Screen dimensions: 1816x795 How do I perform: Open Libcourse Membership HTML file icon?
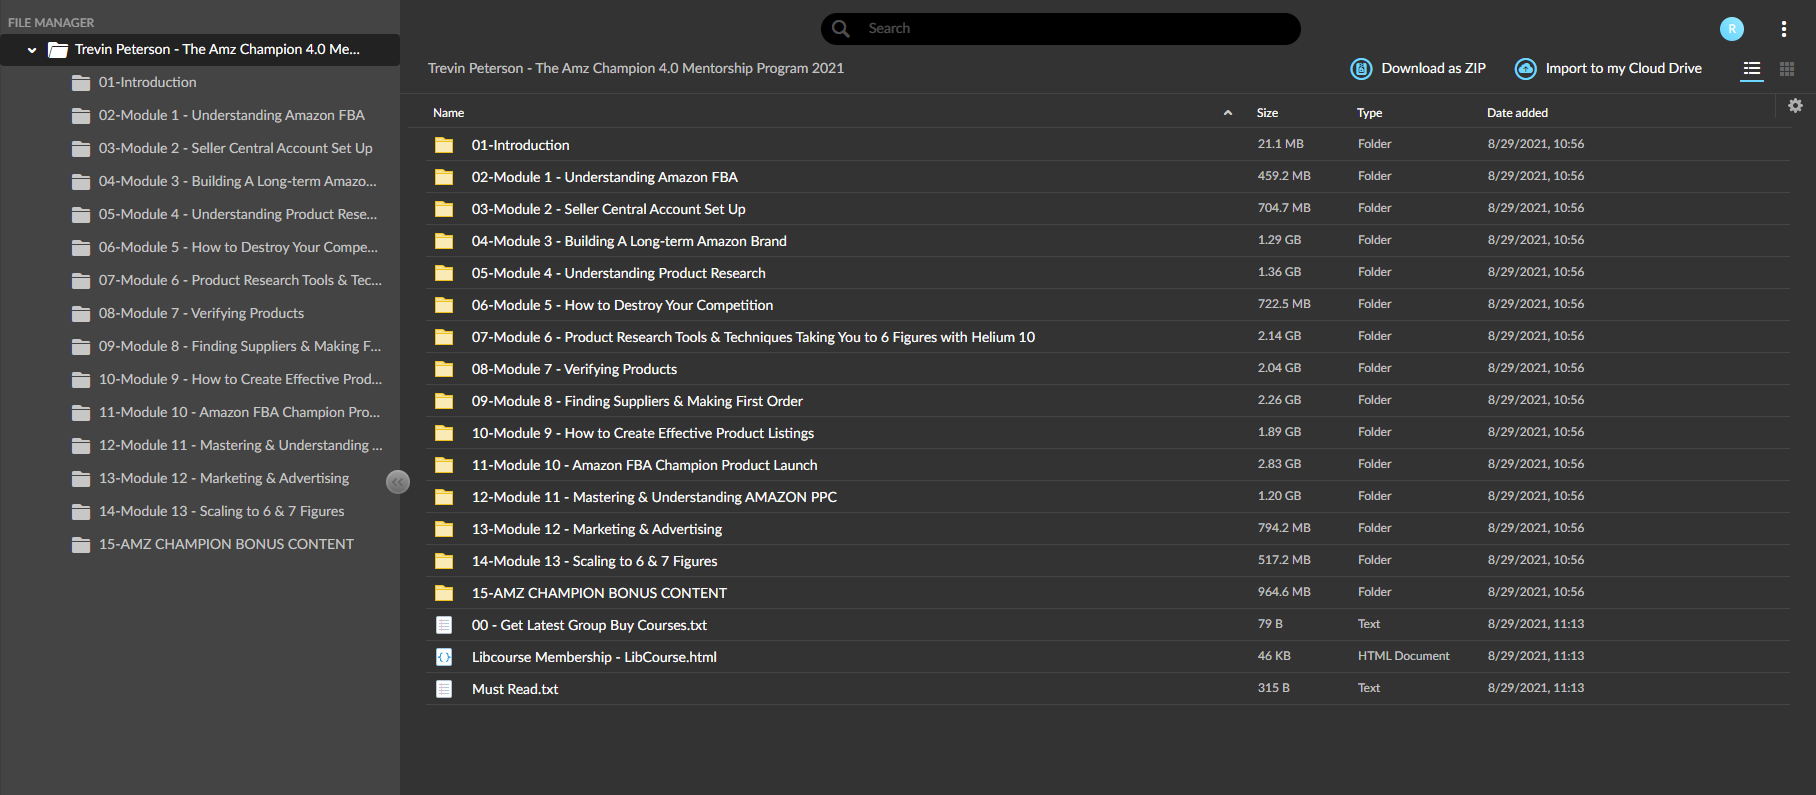(x=444, y=657)
